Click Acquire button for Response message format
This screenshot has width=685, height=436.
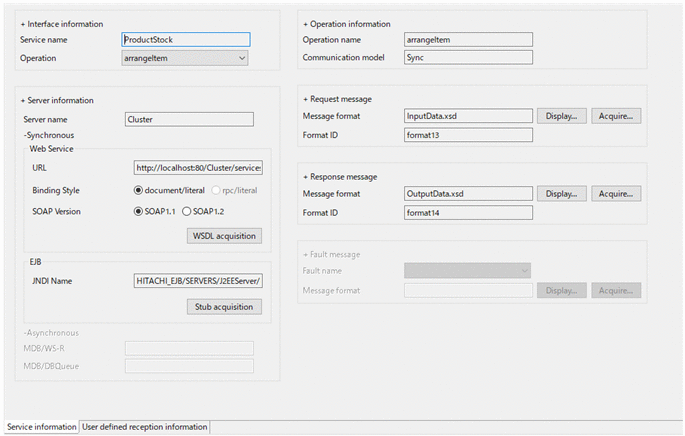pos(616,193)
